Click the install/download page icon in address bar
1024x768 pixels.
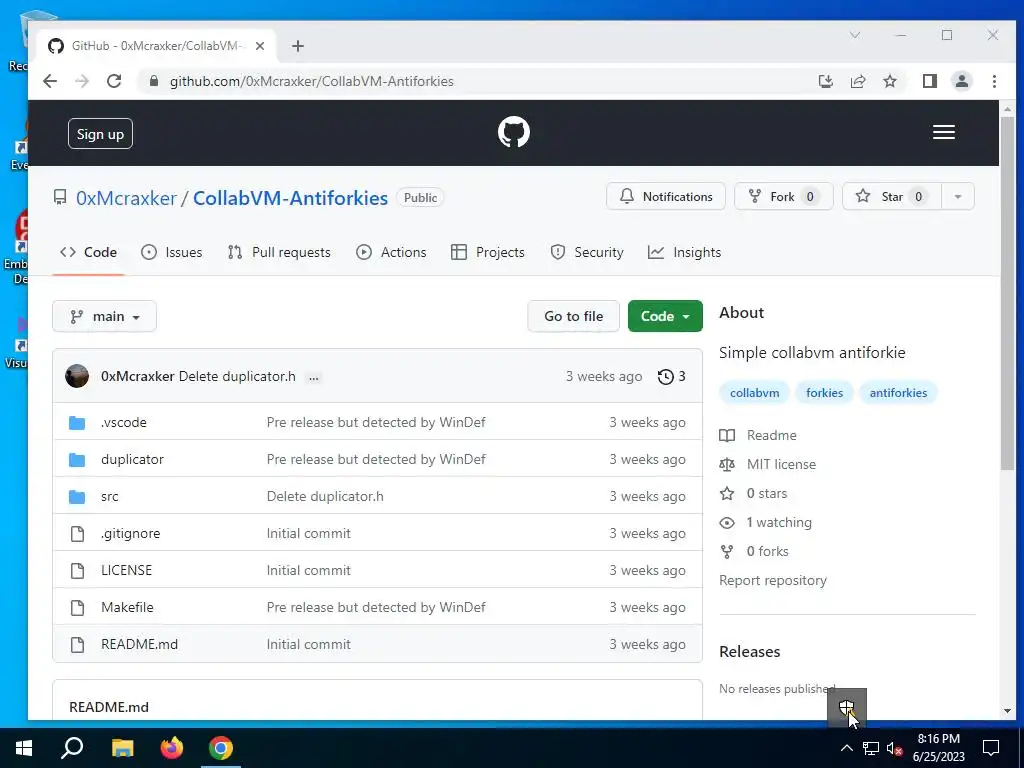825,81
